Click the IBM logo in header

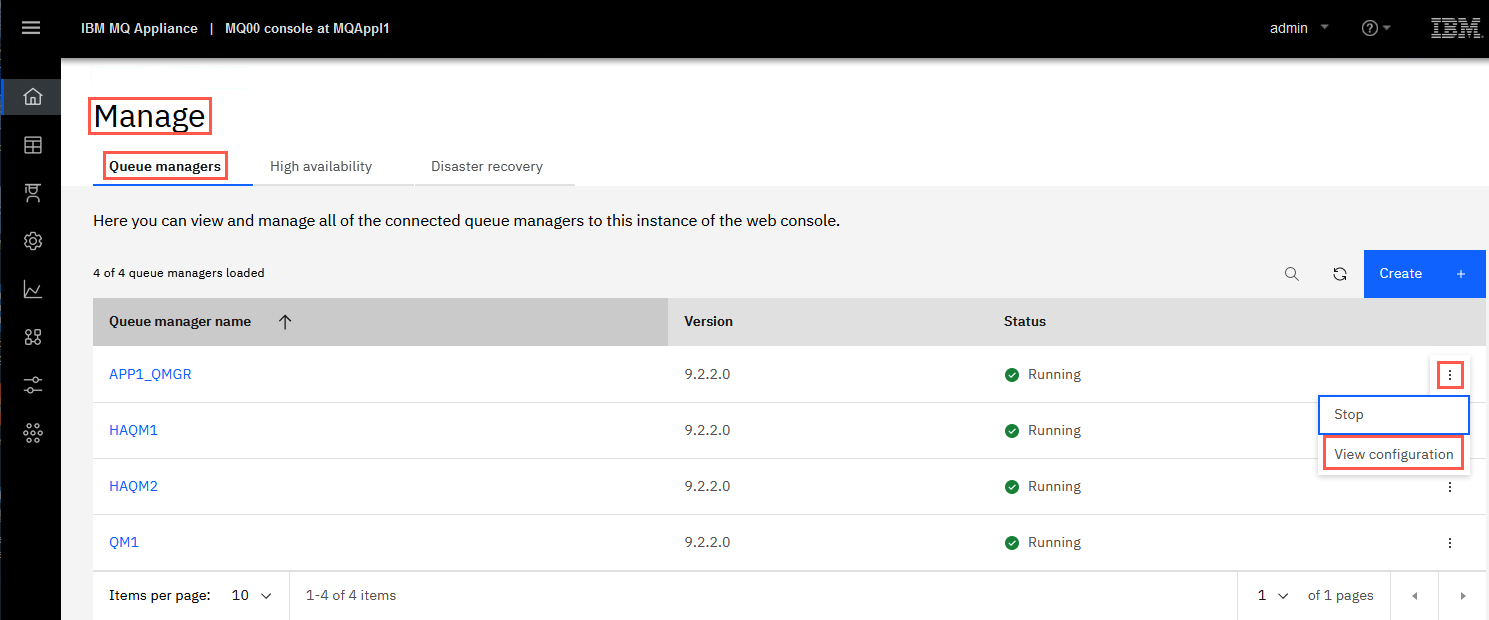(x=1456, y=28)
